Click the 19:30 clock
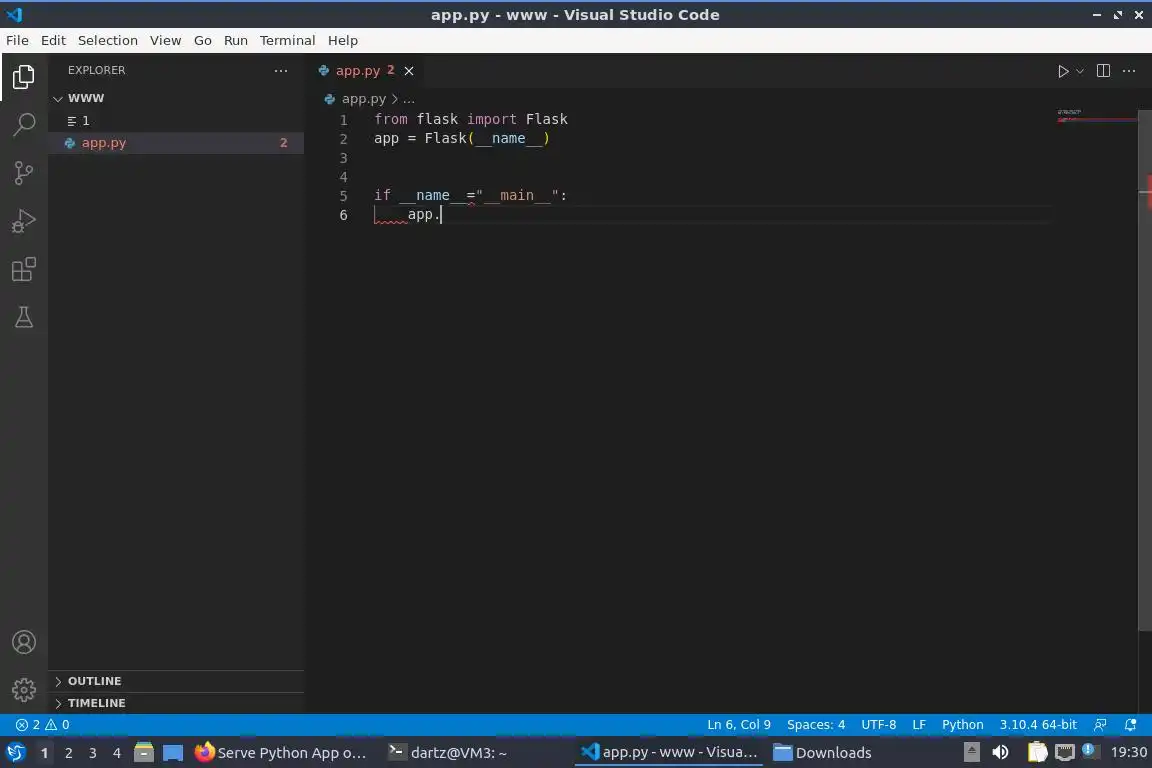 (1128, 753)
